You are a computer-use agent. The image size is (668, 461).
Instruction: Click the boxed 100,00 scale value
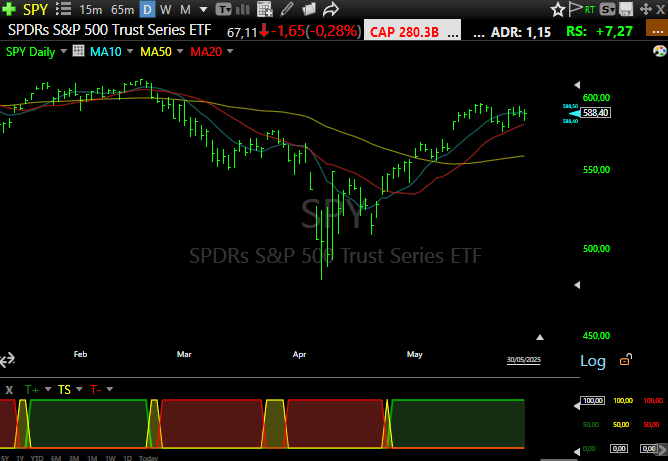pyautogui.click(x=593, y=400)
